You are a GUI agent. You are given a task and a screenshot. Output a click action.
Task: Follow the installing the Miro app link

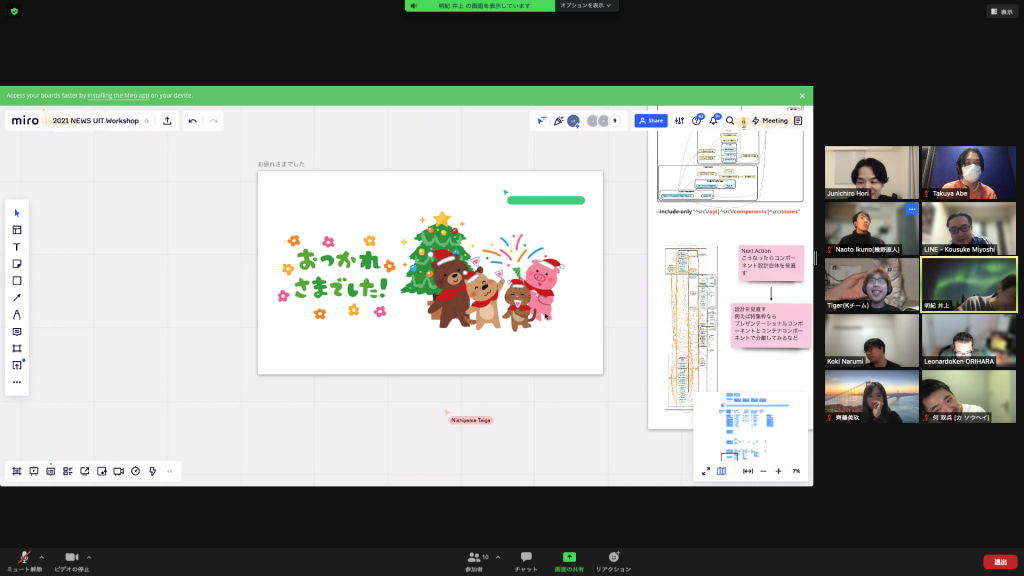118,95
